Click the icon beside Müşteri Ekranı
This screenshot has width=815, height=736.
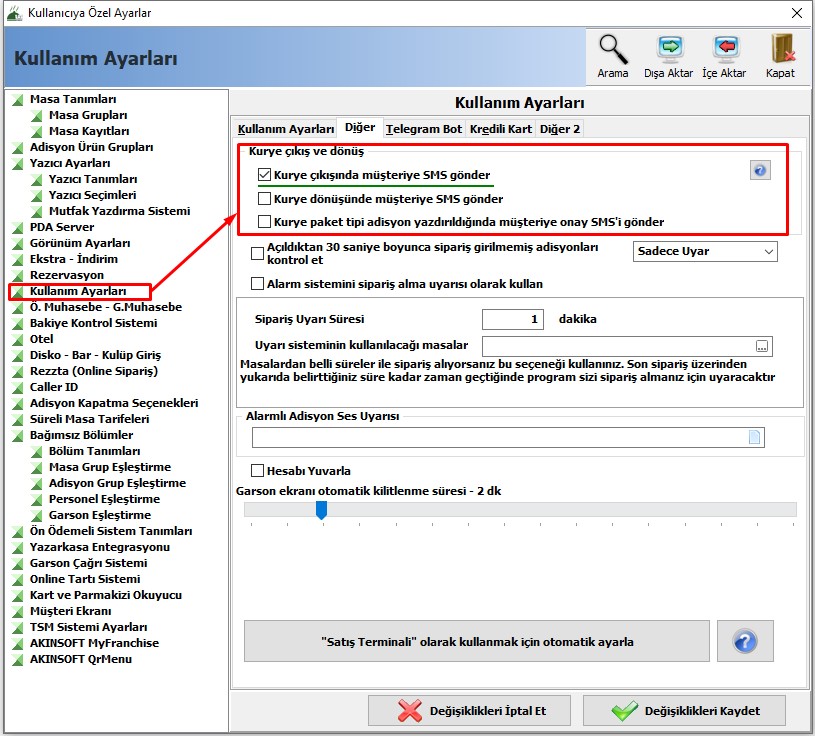tap(18, 611)
